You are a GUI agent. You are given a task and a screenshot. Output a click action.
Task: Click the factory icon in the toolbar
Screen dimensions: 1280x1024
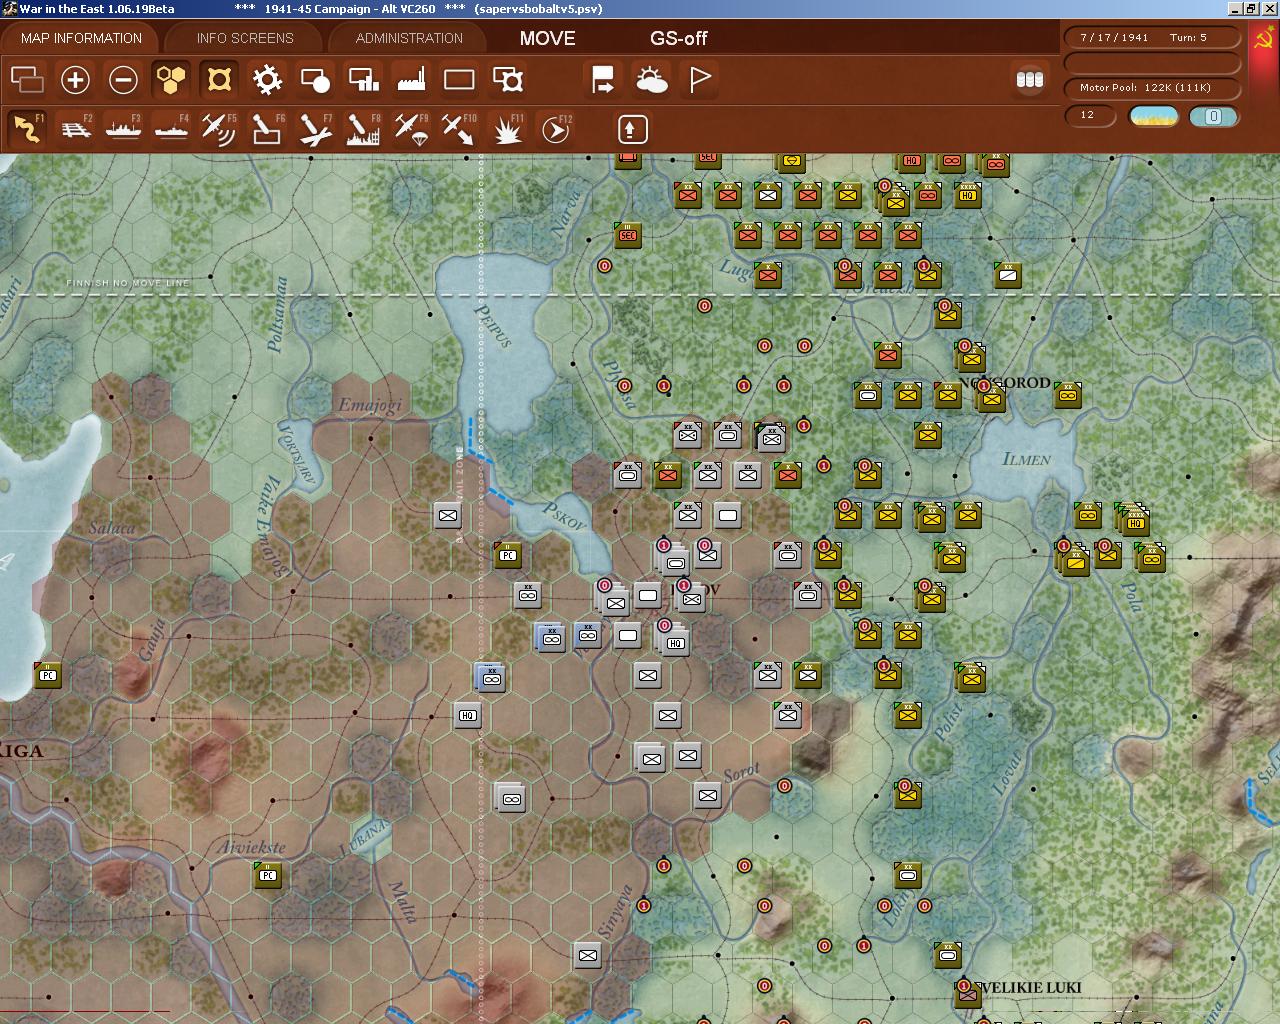tap(411, 79)
